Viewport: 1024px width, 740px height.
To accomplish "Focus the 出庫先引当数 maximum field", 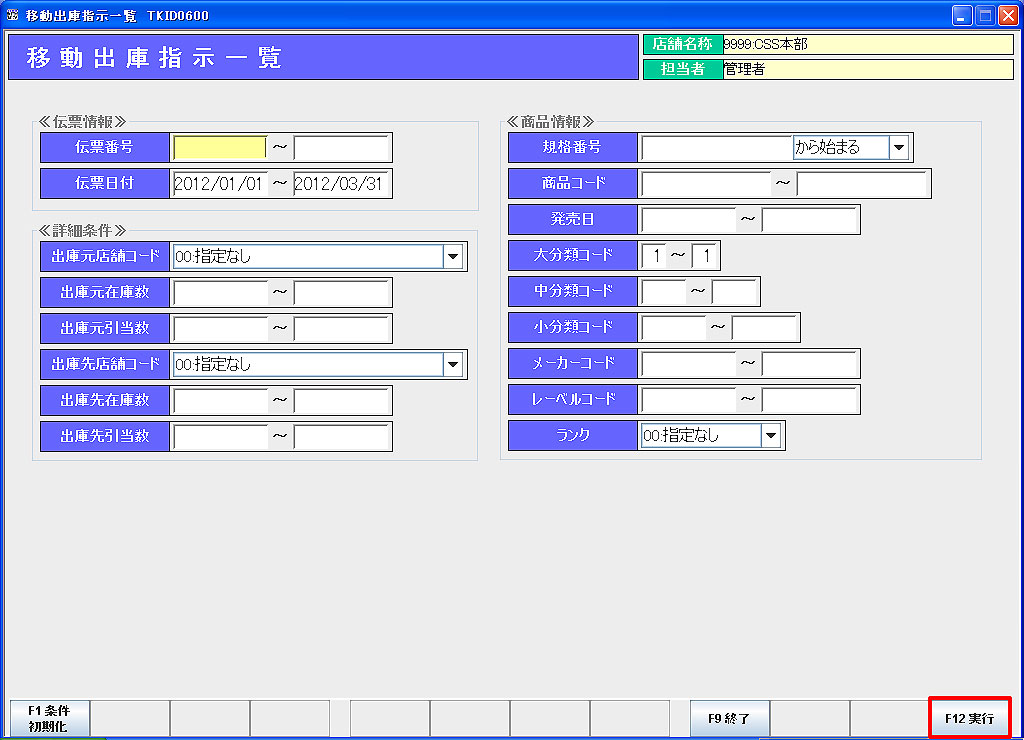I will (340, 437).
